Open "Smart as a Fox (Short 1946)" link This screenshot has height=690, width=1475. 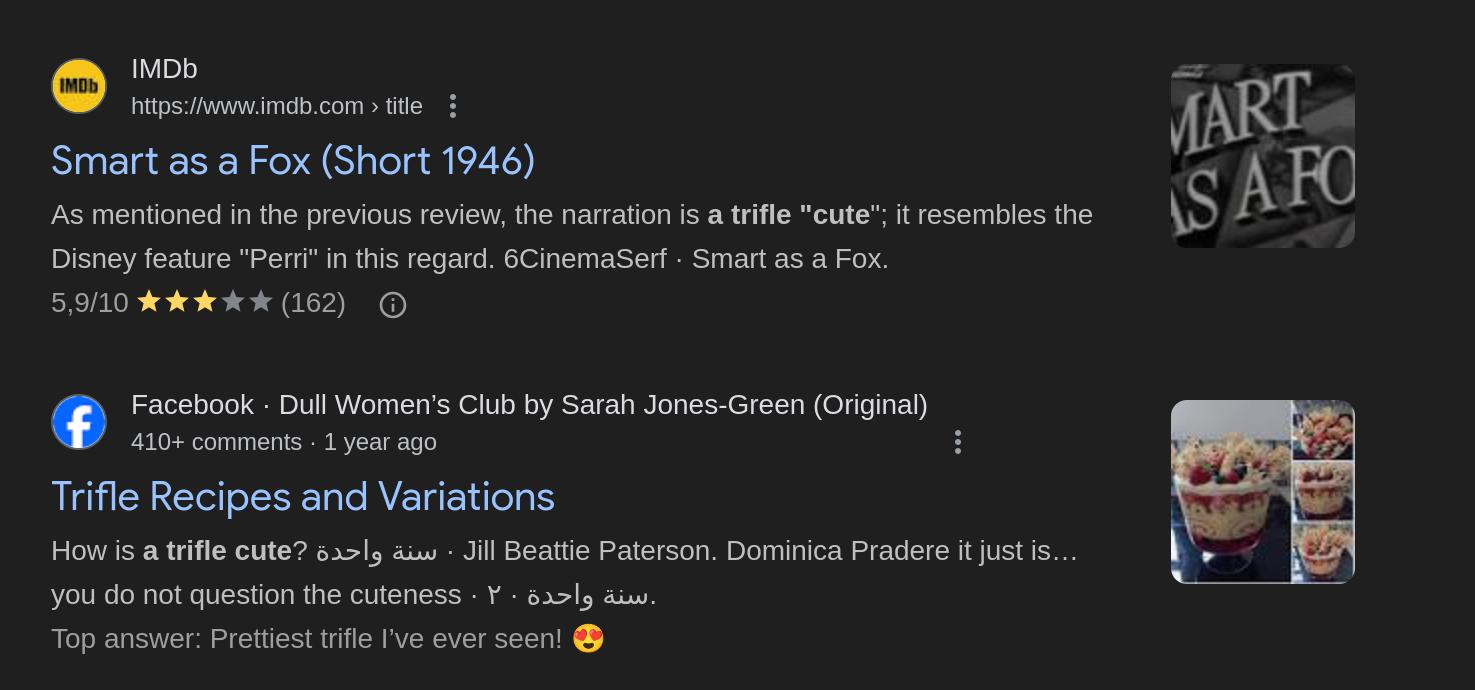pyautogui.click(x=293, y=161)
